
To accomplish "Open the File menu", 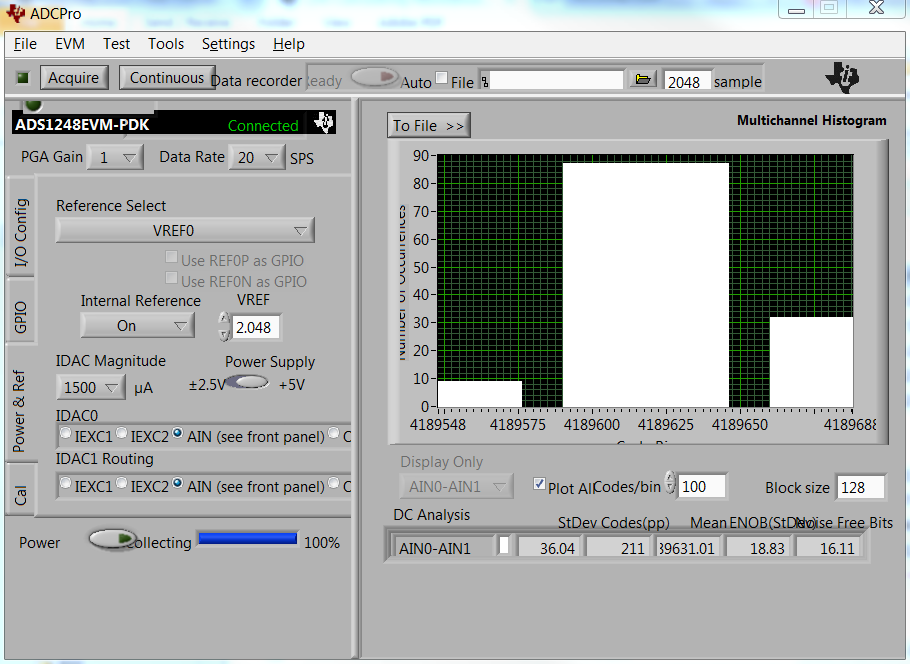I will 25,44.
